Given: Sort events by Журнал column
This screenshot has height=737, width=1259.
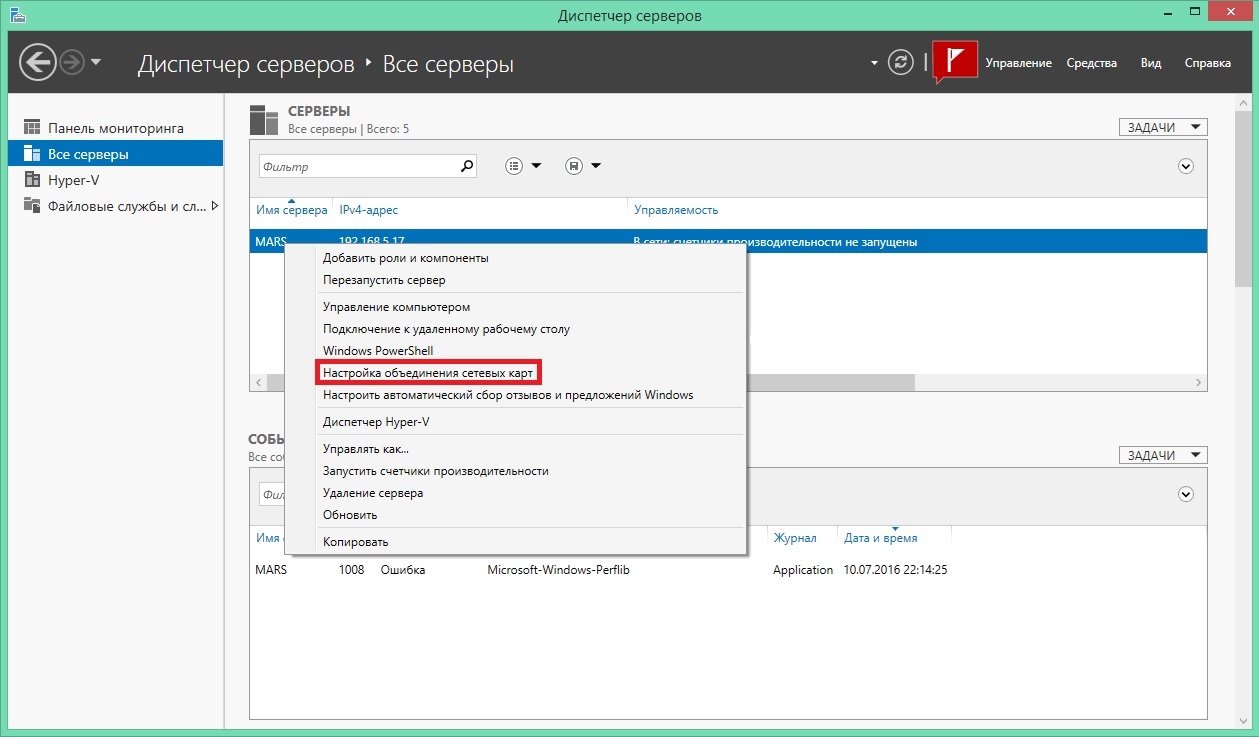Looking at the screenshot, I should 794,538.
